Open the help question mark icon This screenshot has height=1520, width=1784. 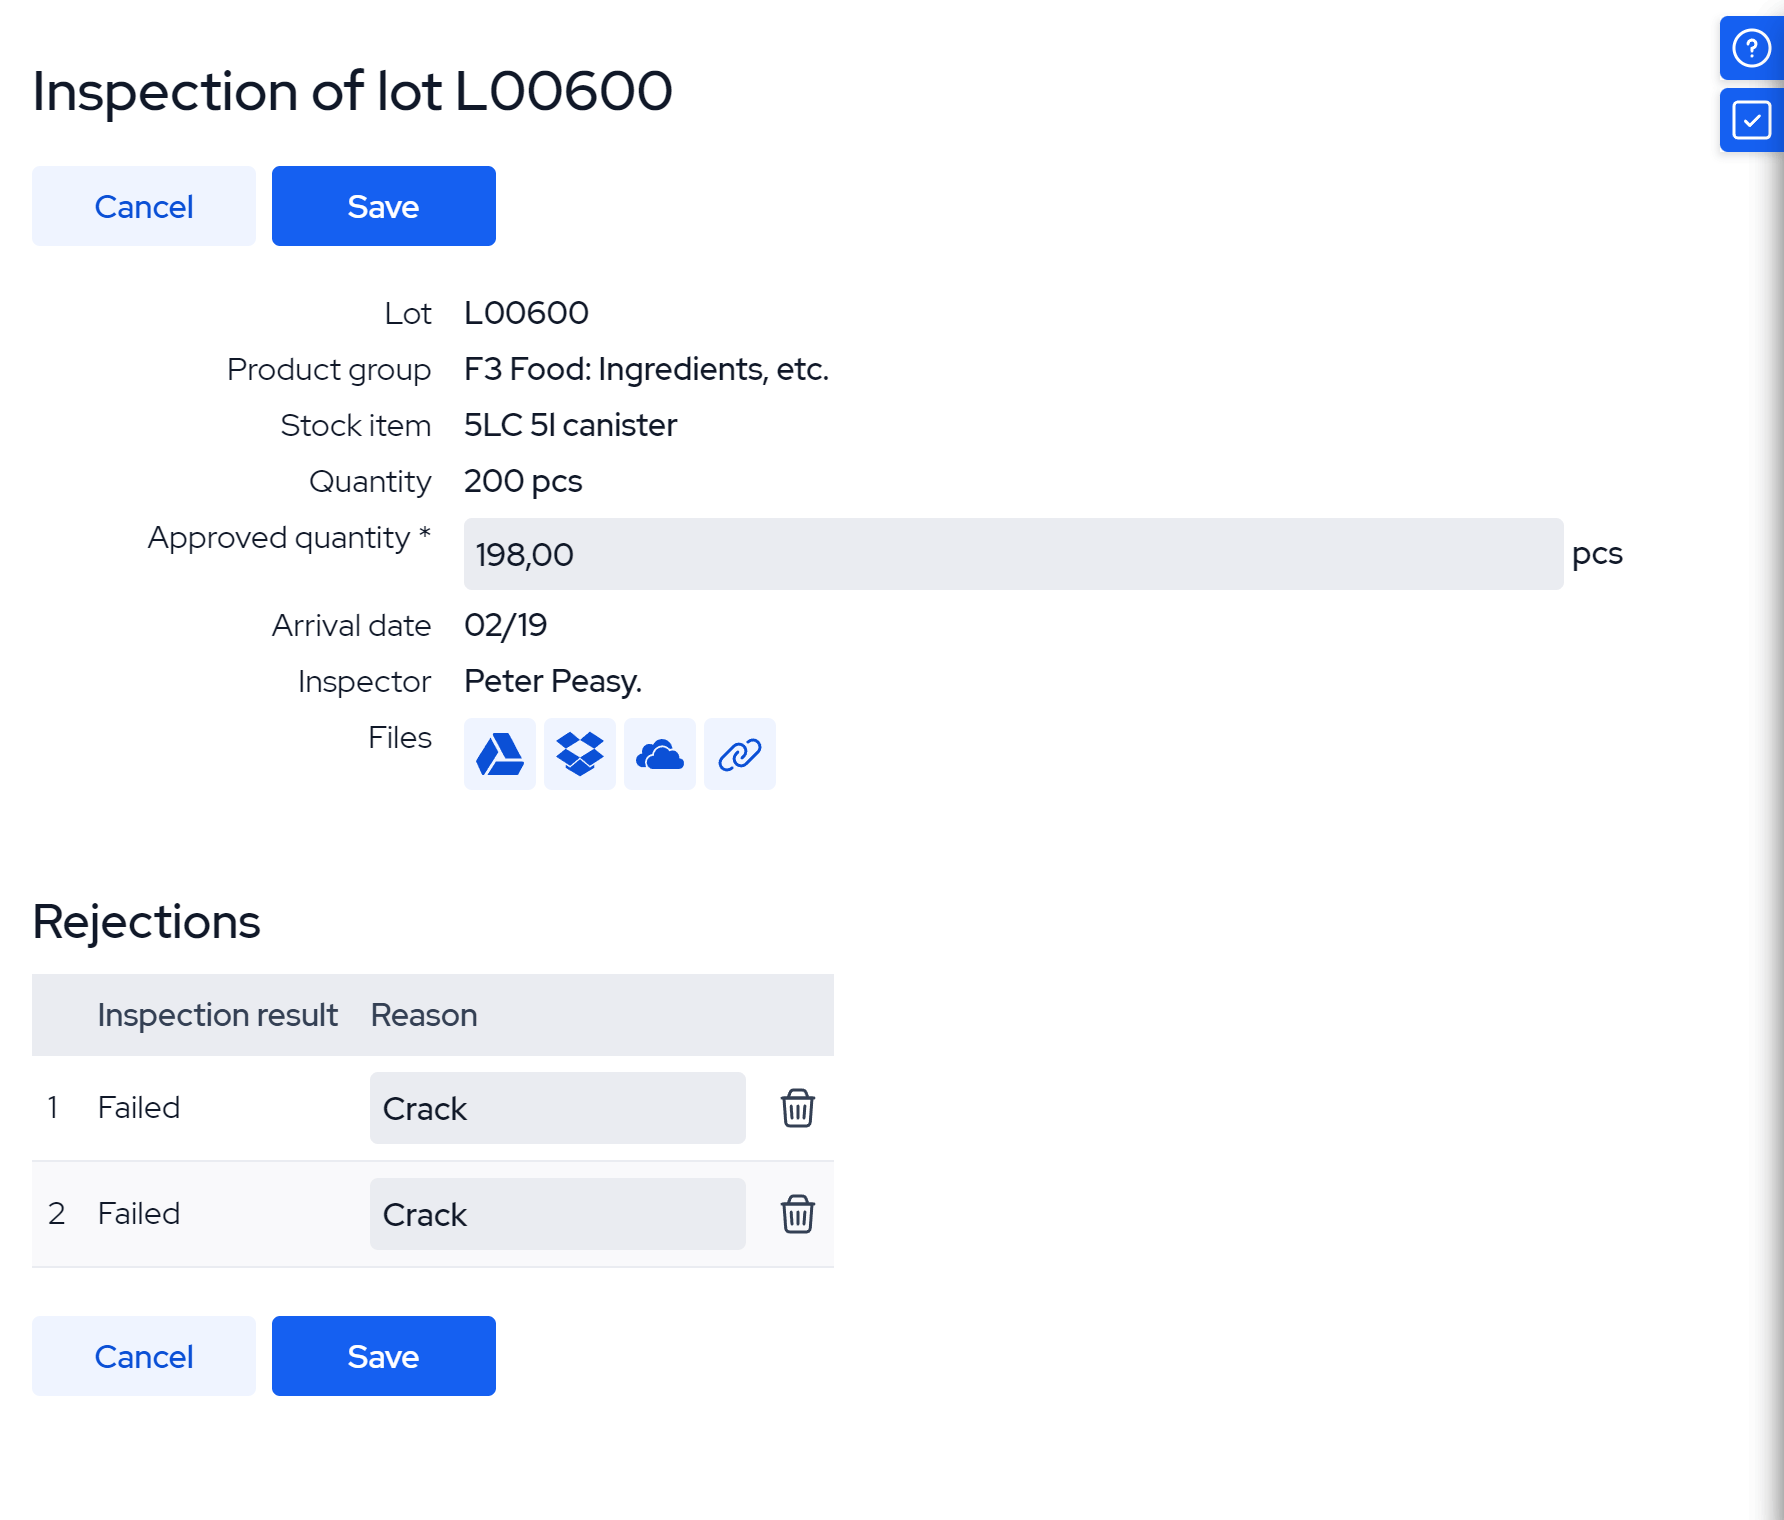(1751, 48)
